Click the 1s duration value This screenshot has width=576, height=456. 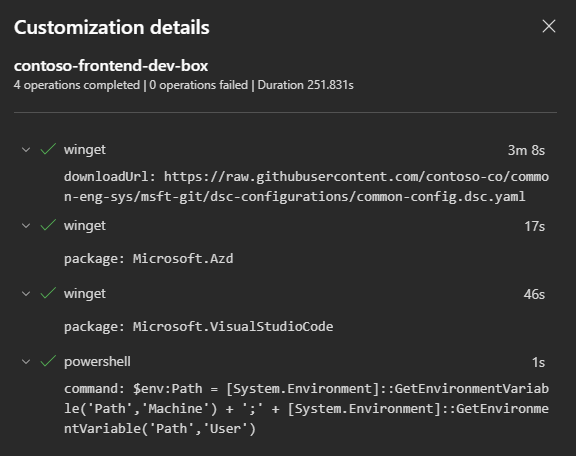[538, 363]
